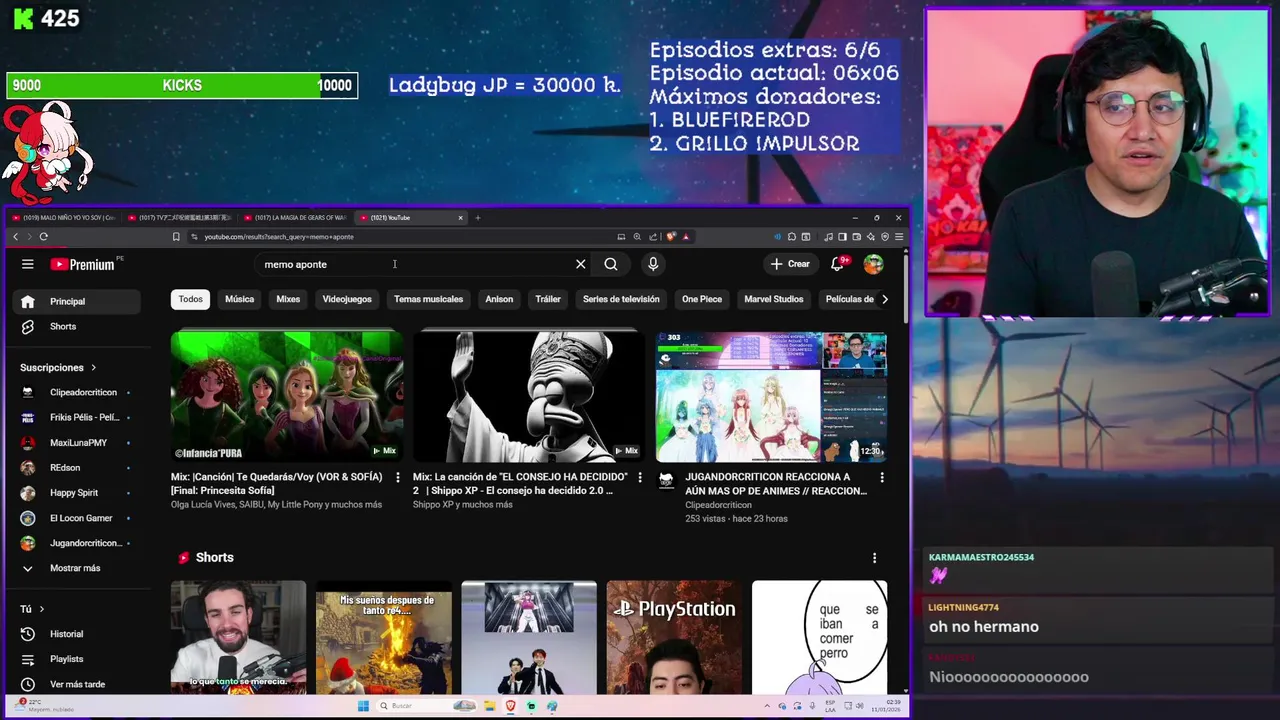The width and height of the screenshot is (1280, 720).
Task: Bookmark page with address bar icon
Action: [x=176, y=237]
